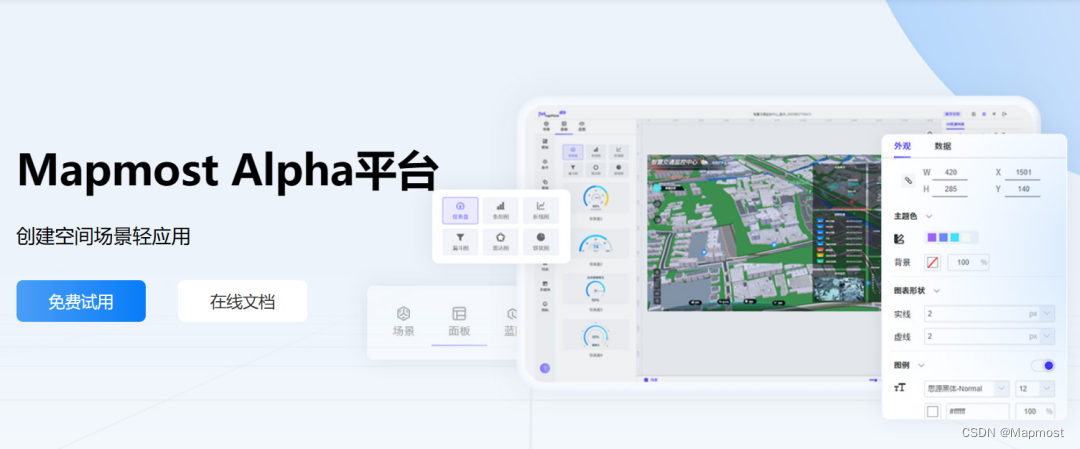Image resolution: width=1080 pixels, height=449 pixels.
Task: Open the 实线 px unit dropdown
Action: pos(1047,314)
